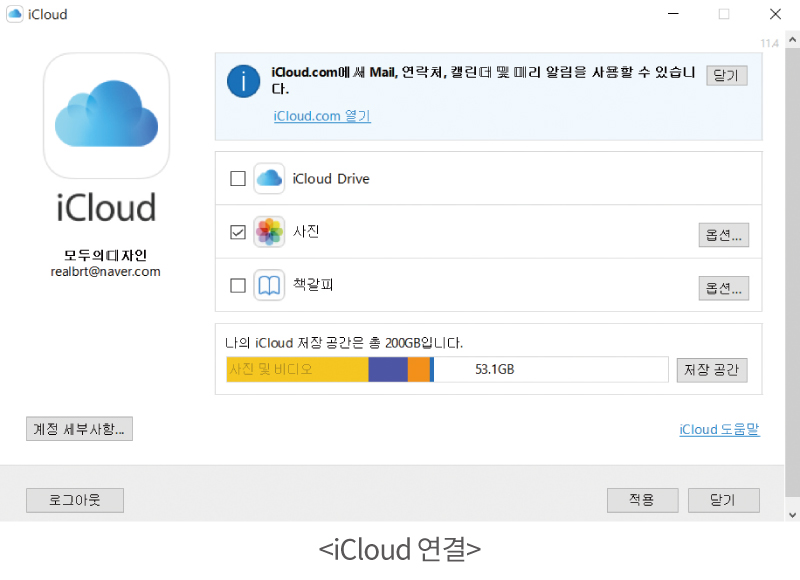Click the large iCloud logo
Image resolution: width=800 pixels, height=580 pixels.
pos(106,116)
